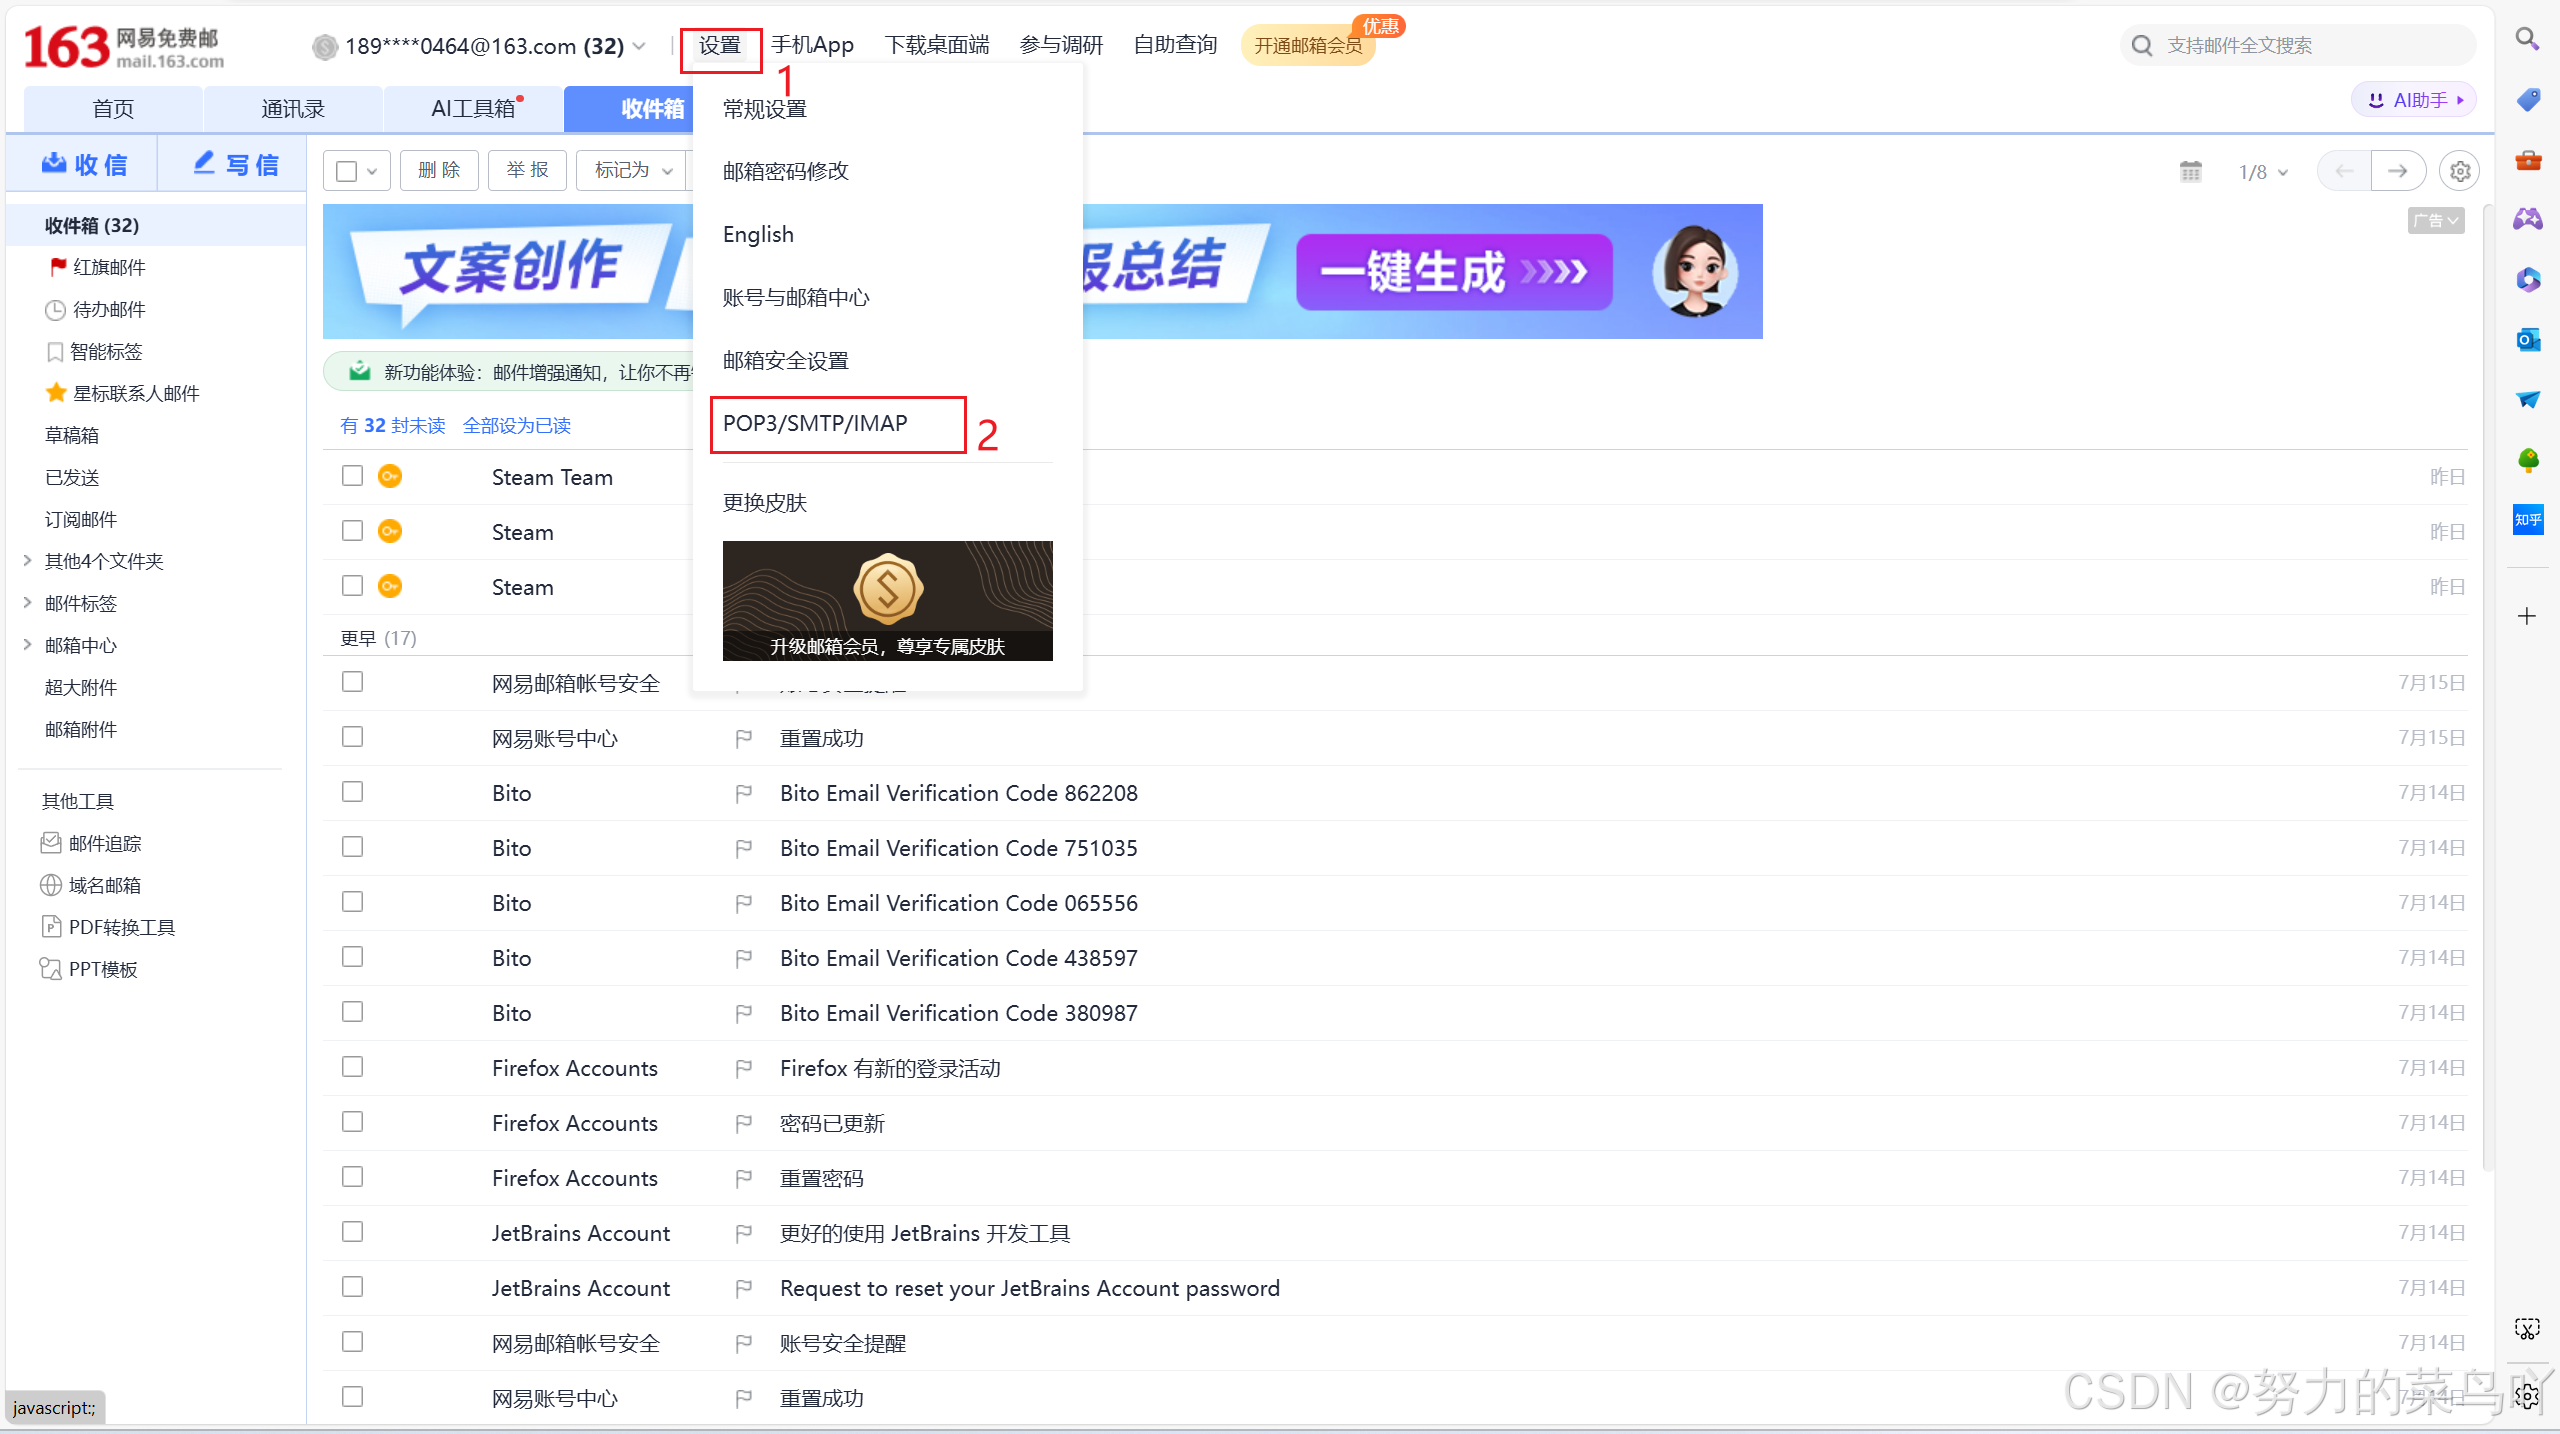Screen dimensions: 2560x1434
Task: Click the 全部设为已读 link
Action: point(516,426)
